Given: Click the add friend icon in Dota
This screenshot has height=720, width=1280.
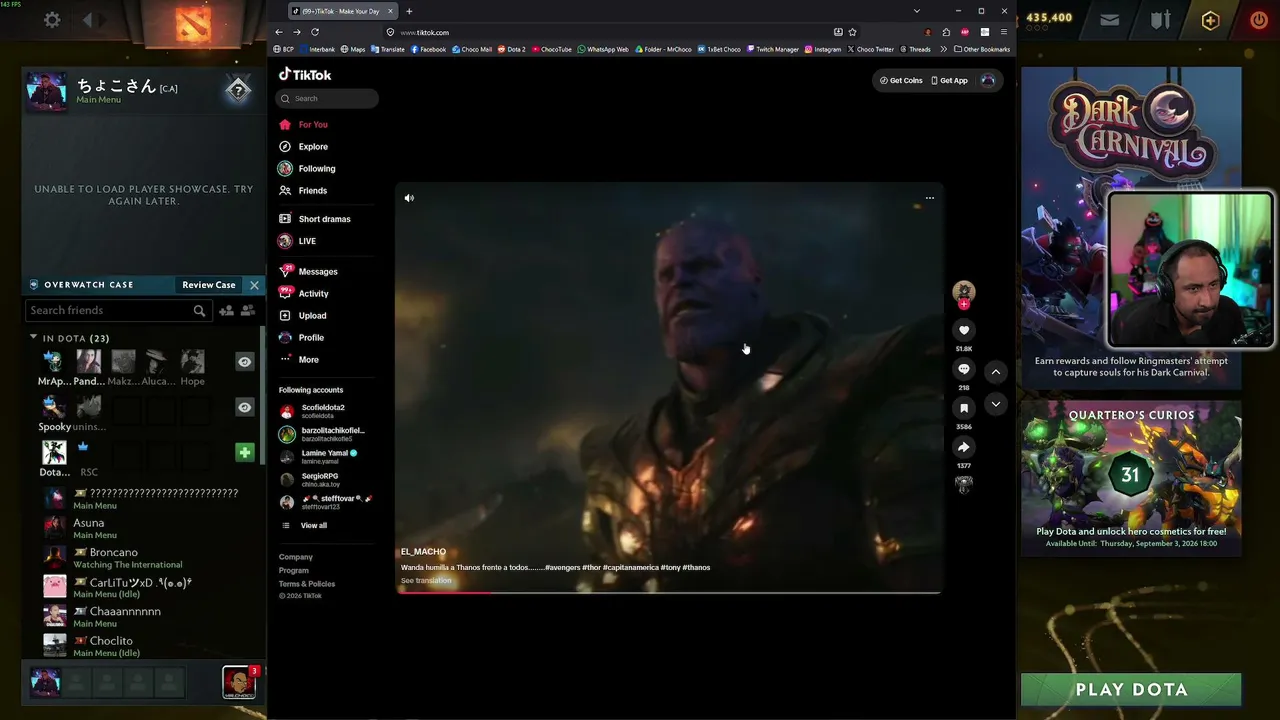Looking at the screenshot, I should pos(227,311).
